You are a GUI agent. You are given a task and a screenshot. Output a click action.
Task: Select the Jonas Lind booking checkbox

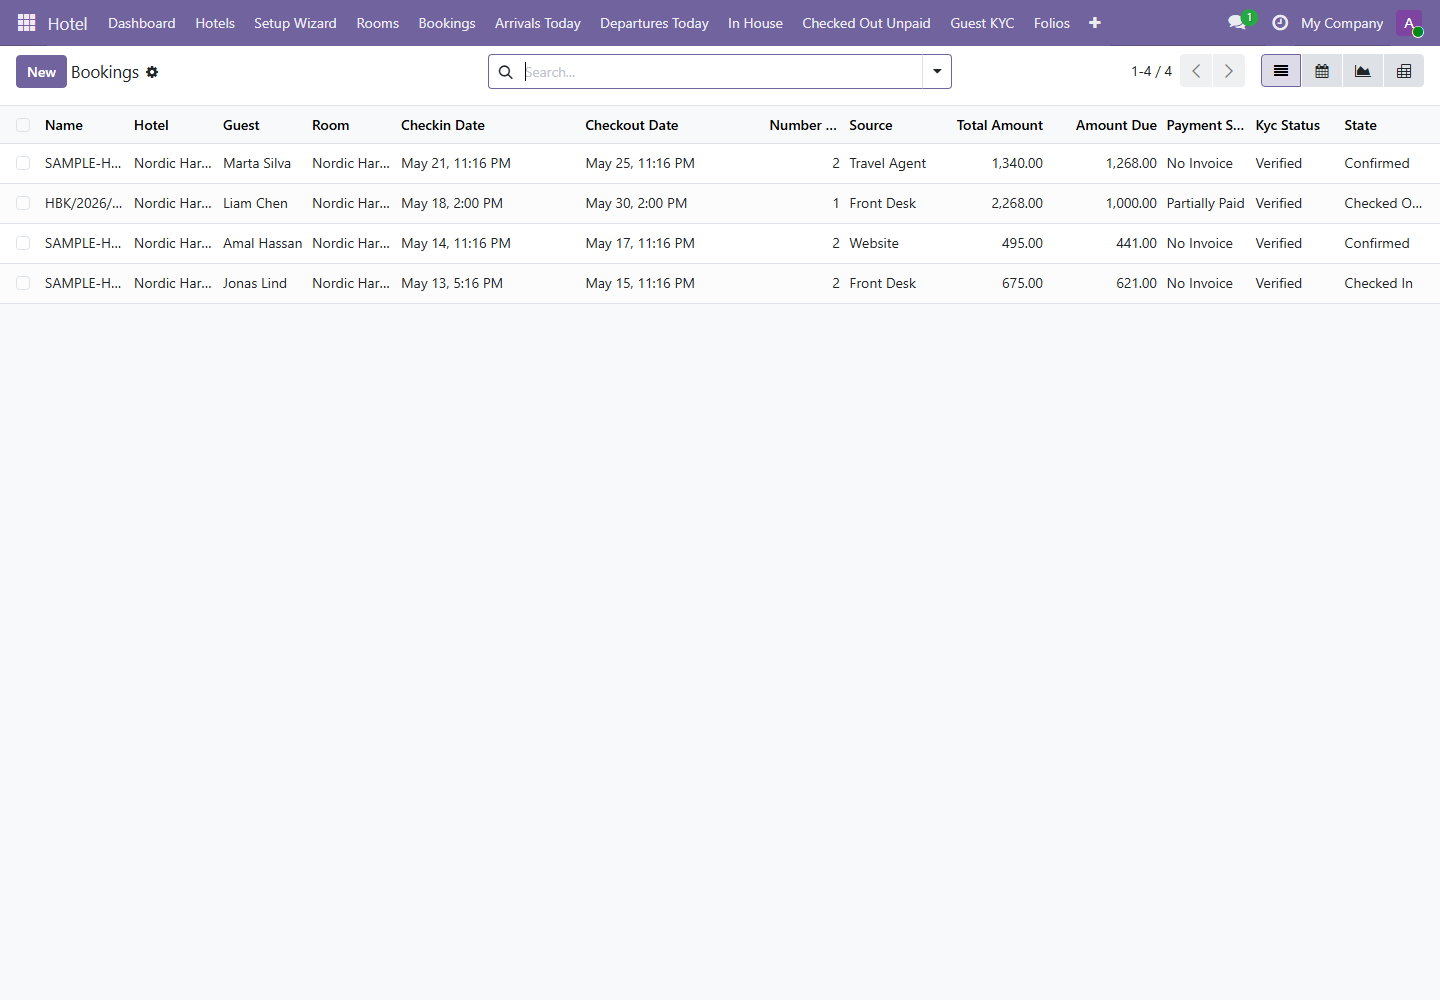(x=23, y=283)
